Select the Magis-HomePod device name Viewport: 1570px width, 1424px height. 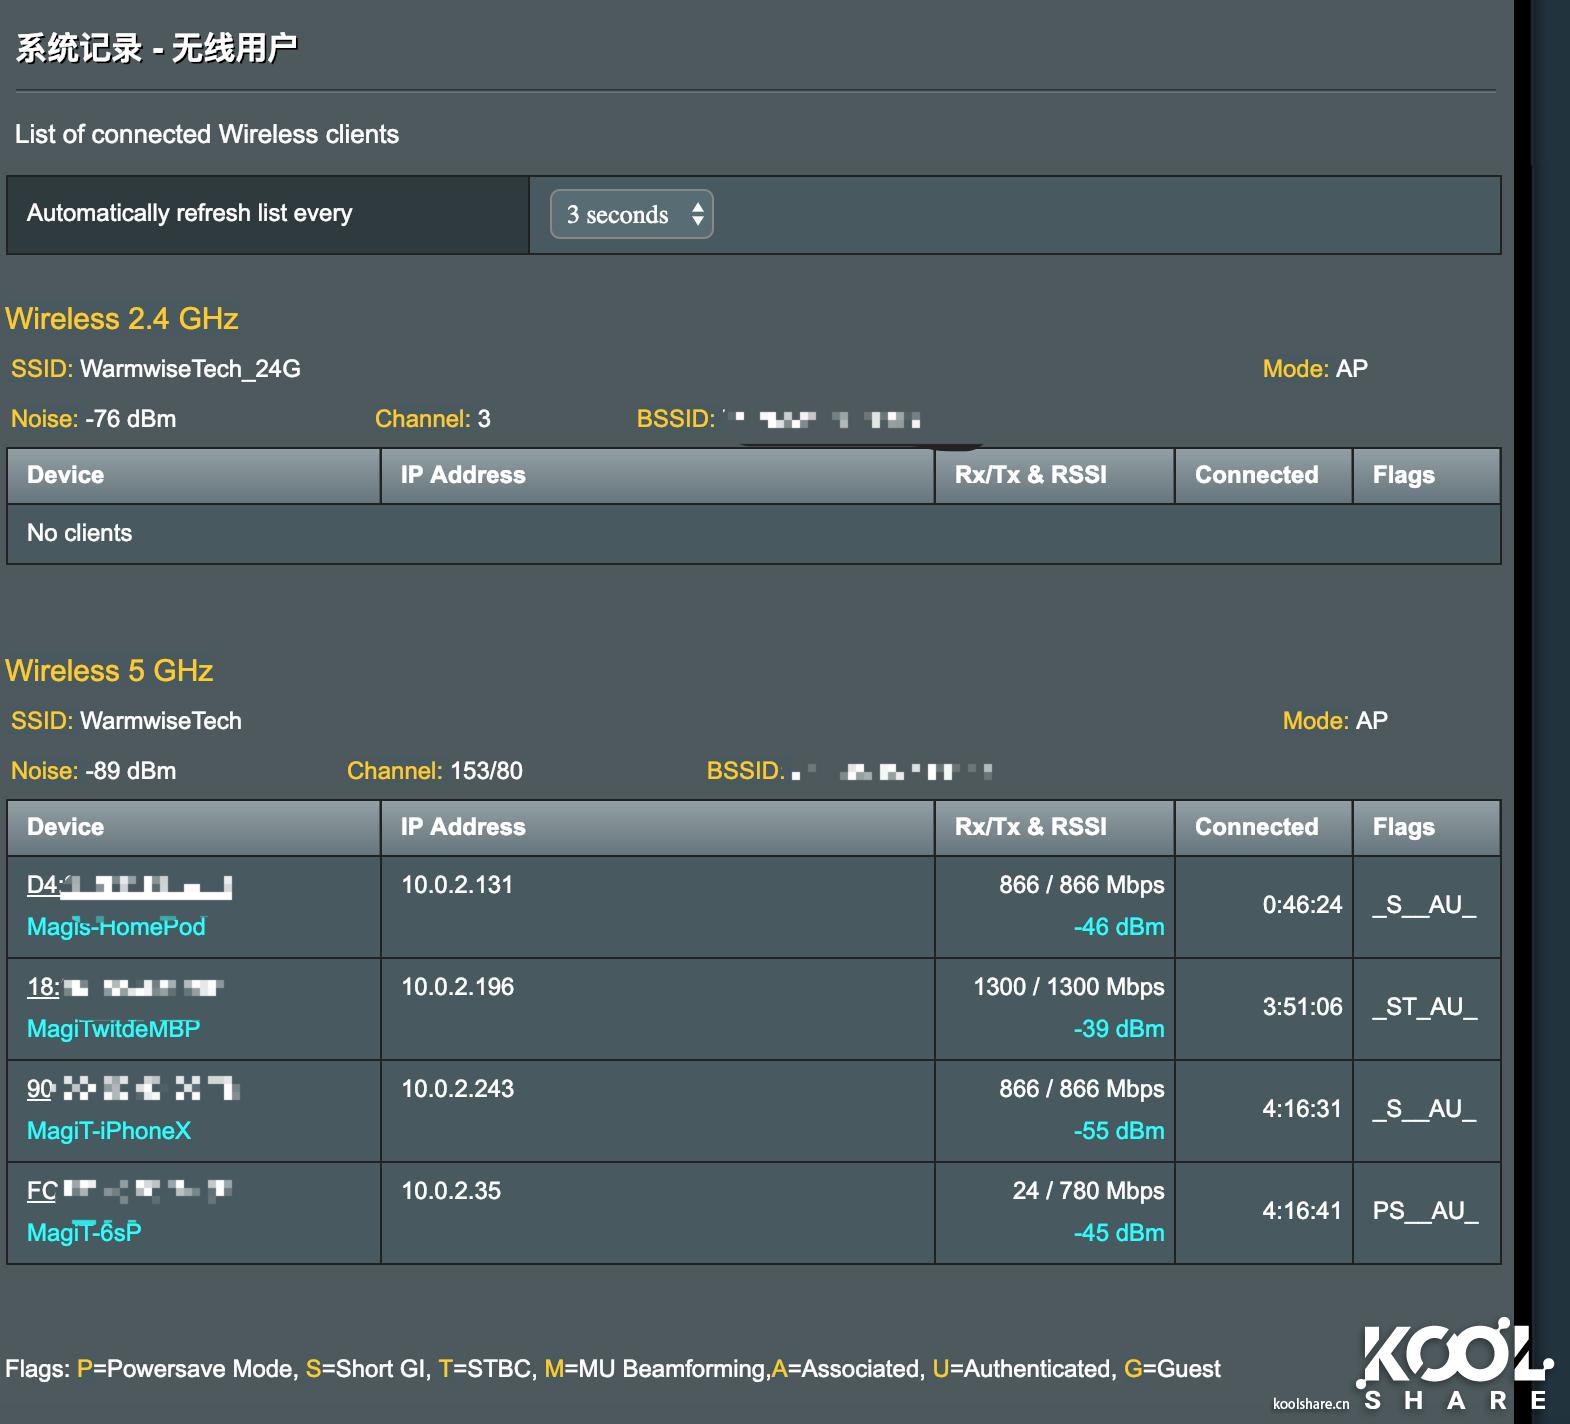point(116,927)
